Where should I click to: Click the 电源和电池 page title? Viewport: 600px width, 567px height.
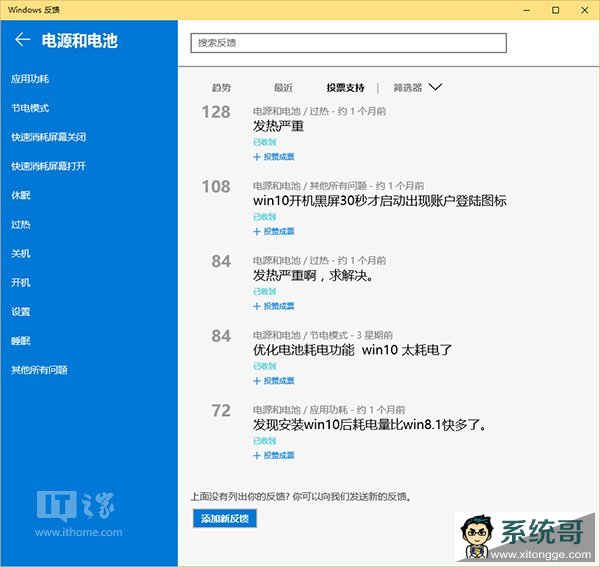click(x=80, y=41)
